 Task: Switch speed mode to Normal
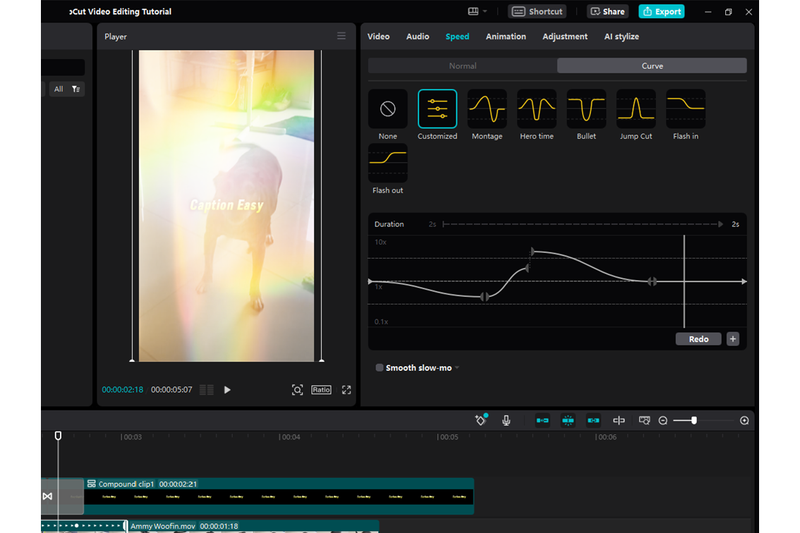coord(462,66)
